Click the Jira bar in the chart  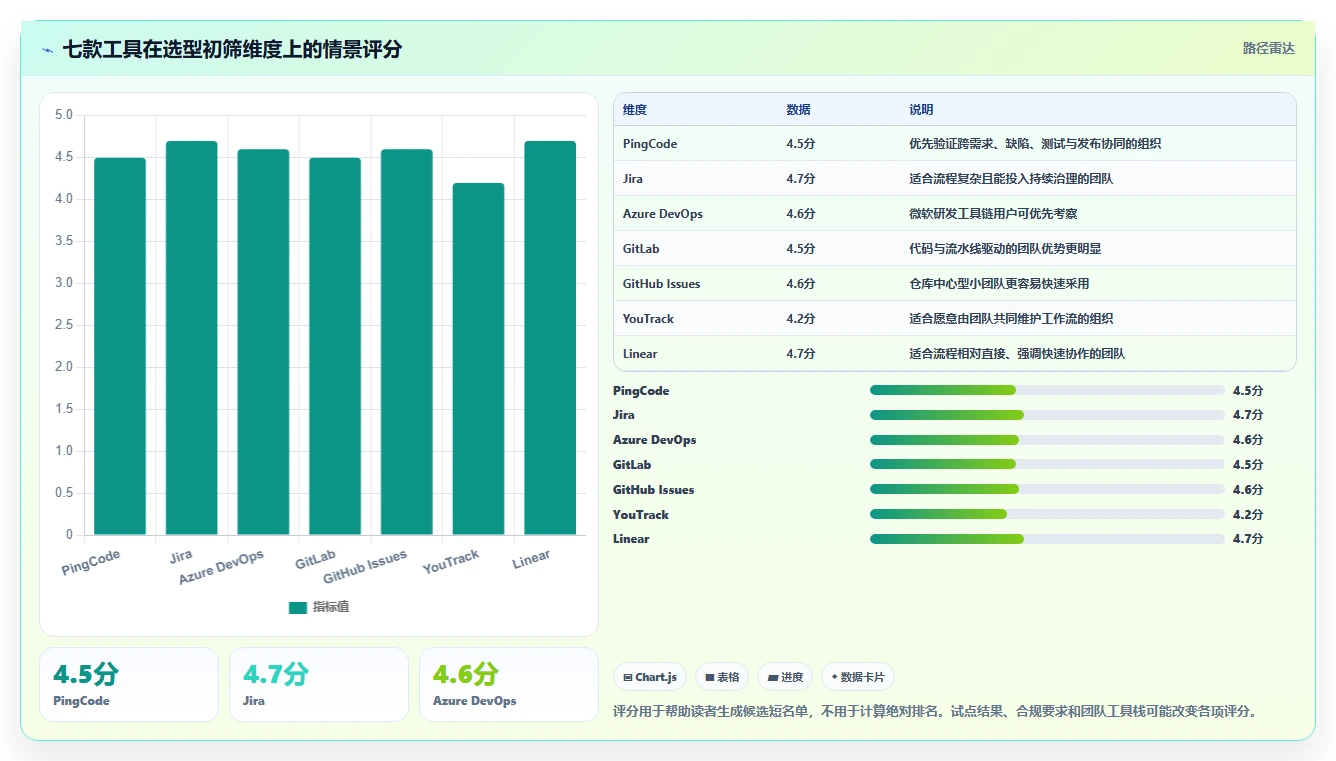[192, 338]
